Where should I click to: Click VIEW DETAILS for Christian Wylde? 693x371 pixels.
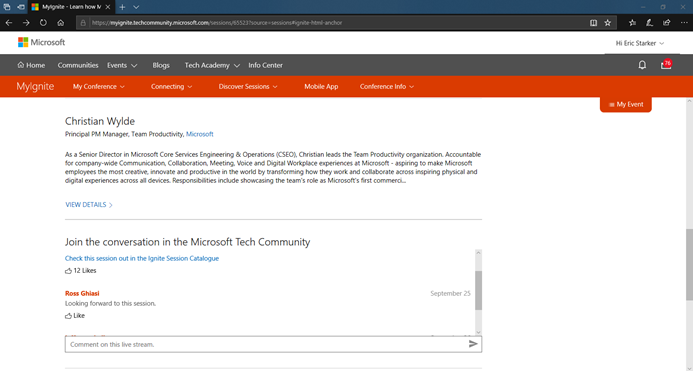[89, 205]
